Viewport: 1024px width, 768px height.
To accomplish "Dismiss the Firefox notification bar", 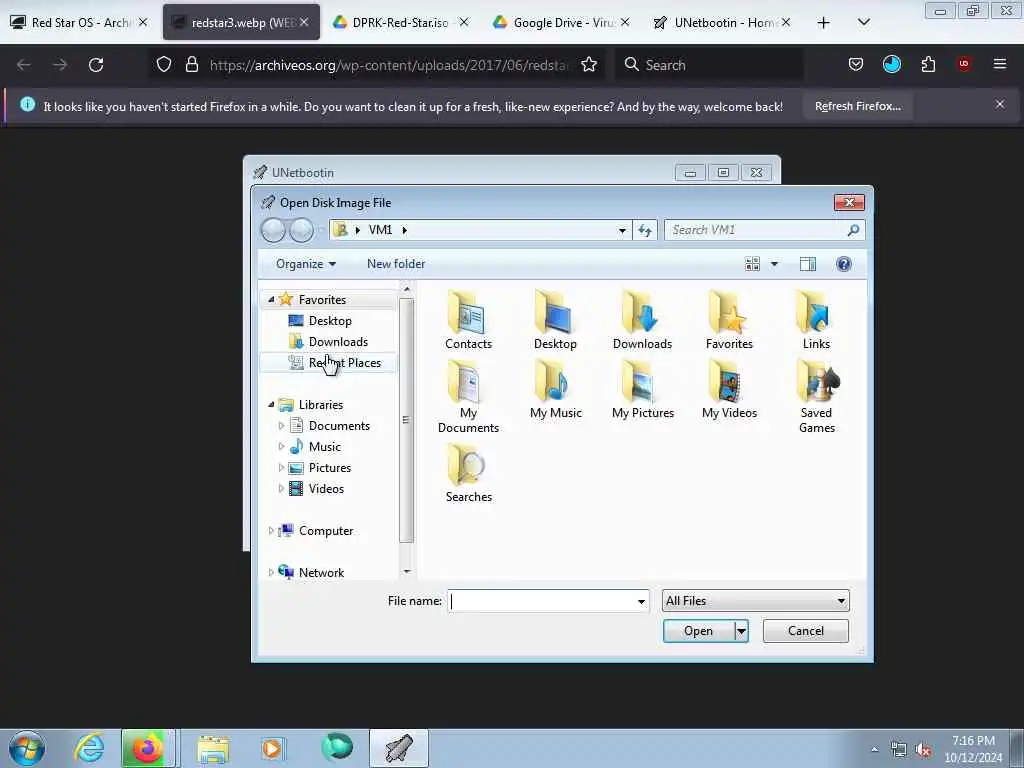I will pyautogui.click(x=999, y=104).
